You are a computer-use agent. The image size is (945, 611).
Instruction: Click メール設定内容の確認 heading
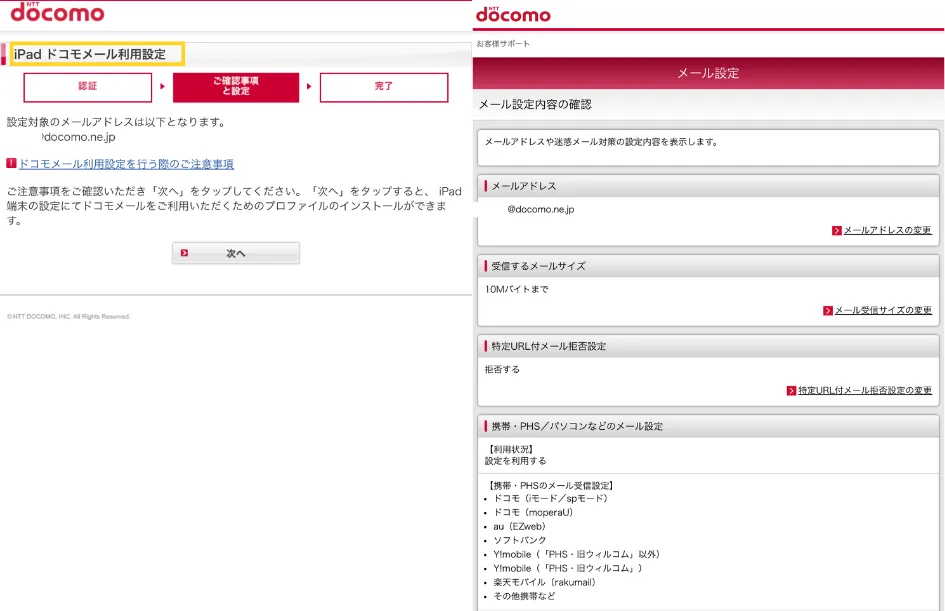click(x=535, y=104)
